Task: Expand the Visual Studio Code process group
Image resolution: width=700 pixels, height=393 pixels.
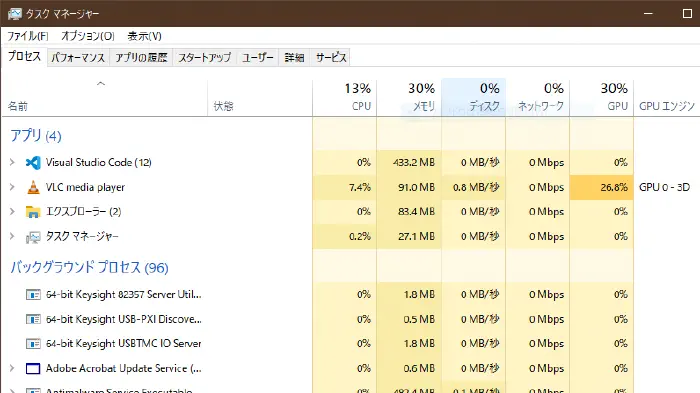Action: click(12, 163)
